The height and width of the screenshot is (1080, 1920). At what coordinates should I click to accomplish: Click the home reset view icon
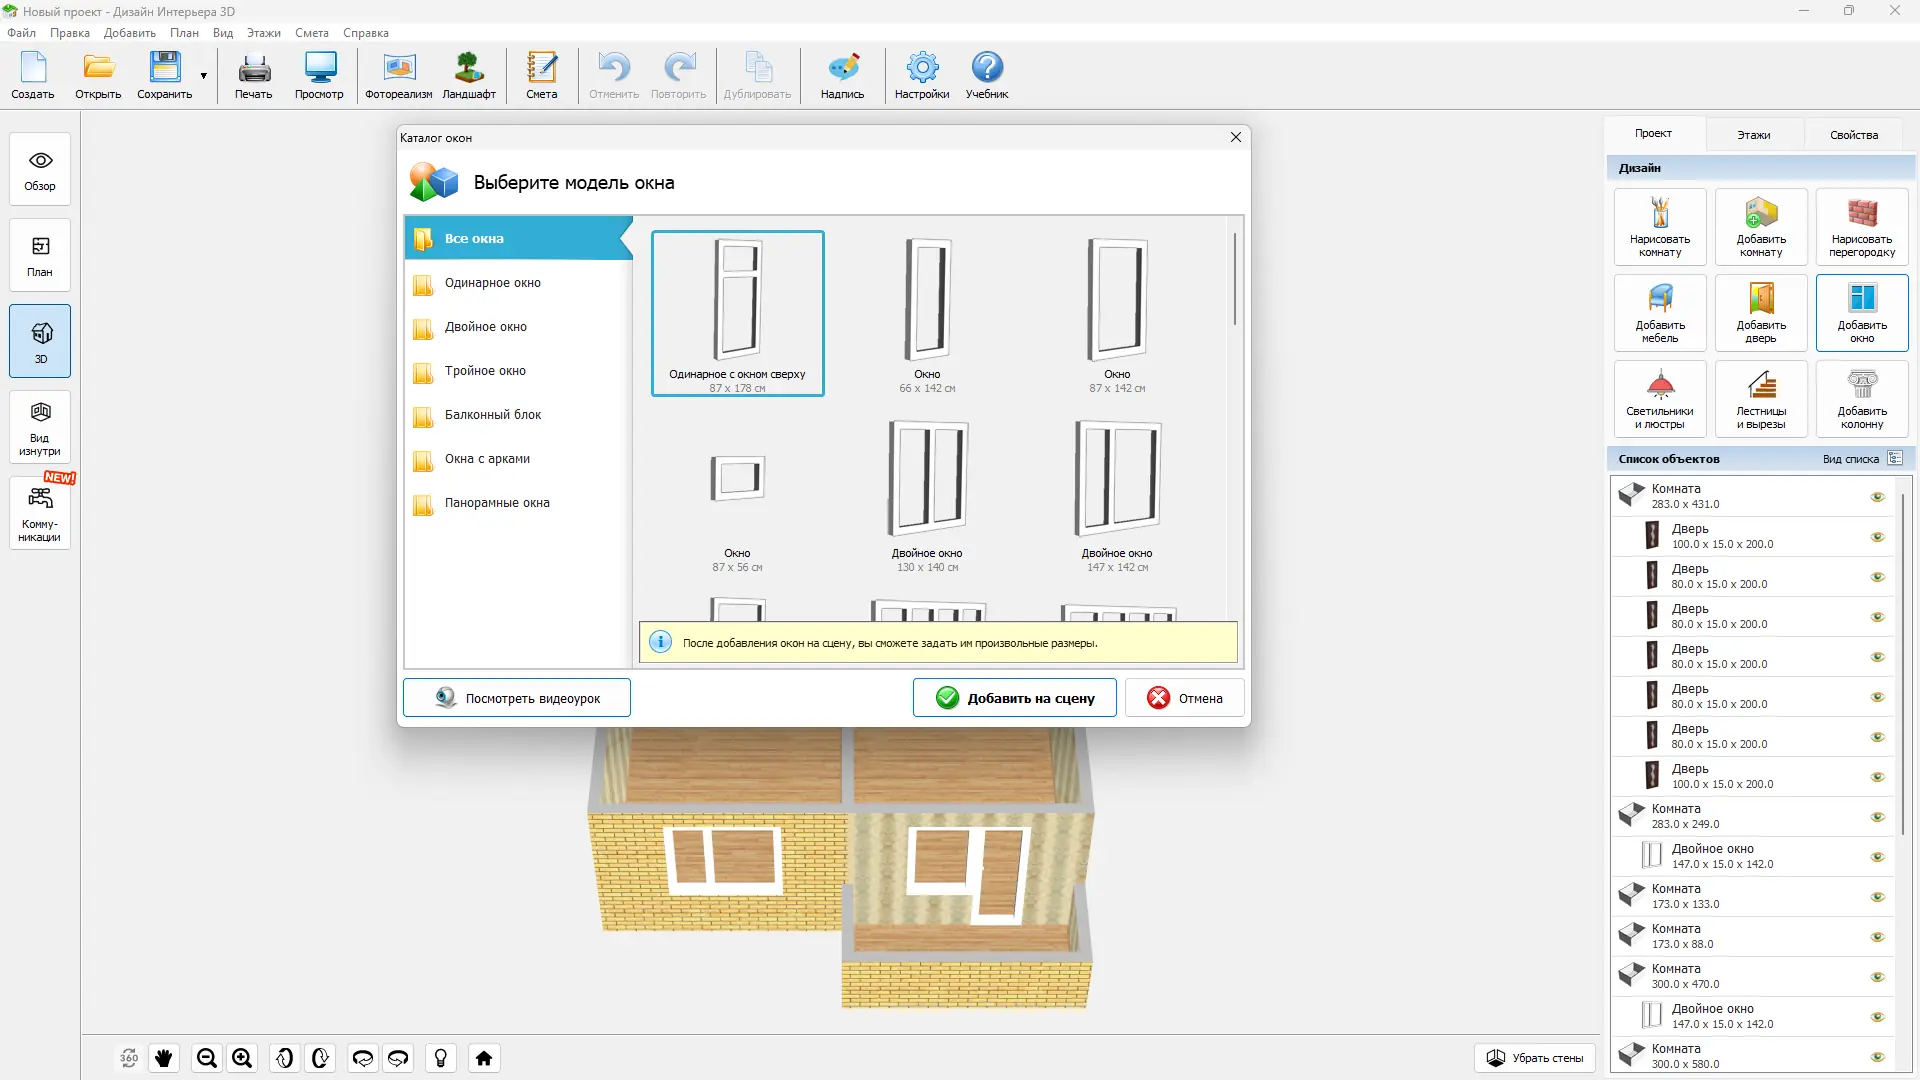pos(484,1058)
